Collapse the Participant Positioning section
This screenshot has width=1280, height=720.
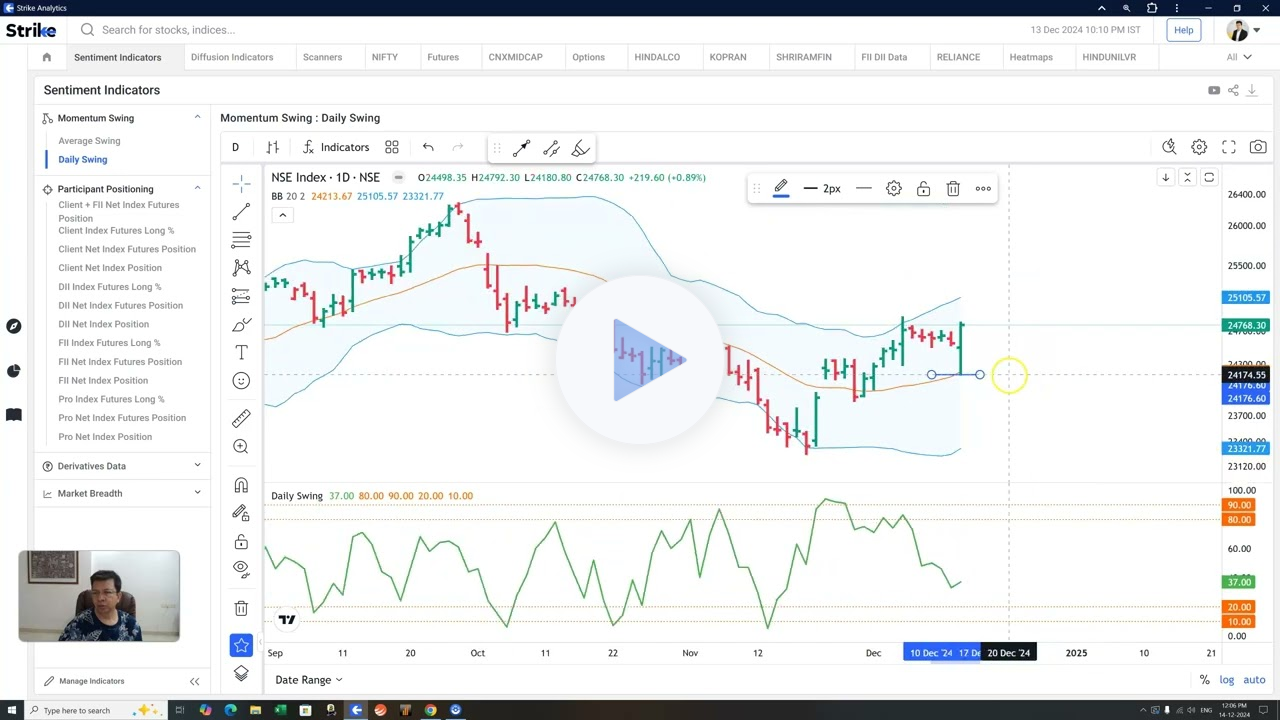pos(197,189)
